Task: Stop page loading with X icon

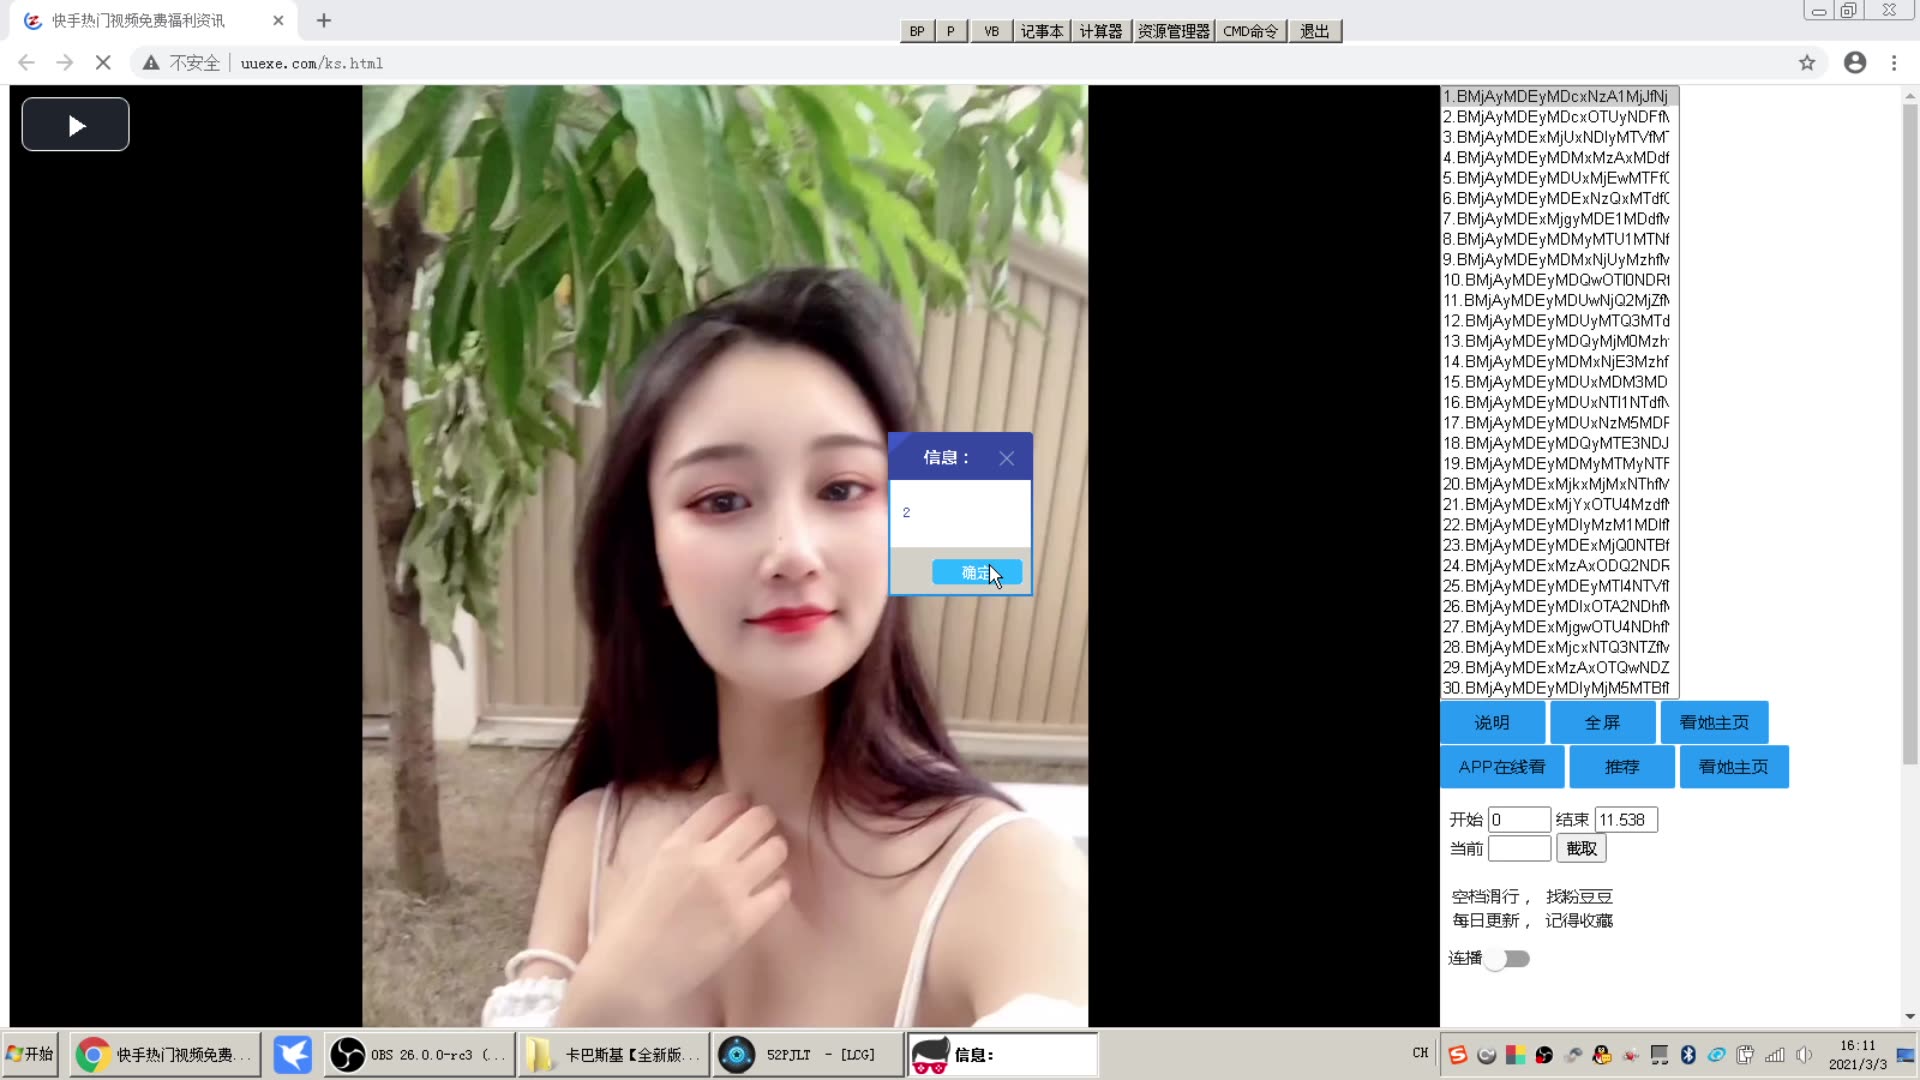Action: (103, 63)
